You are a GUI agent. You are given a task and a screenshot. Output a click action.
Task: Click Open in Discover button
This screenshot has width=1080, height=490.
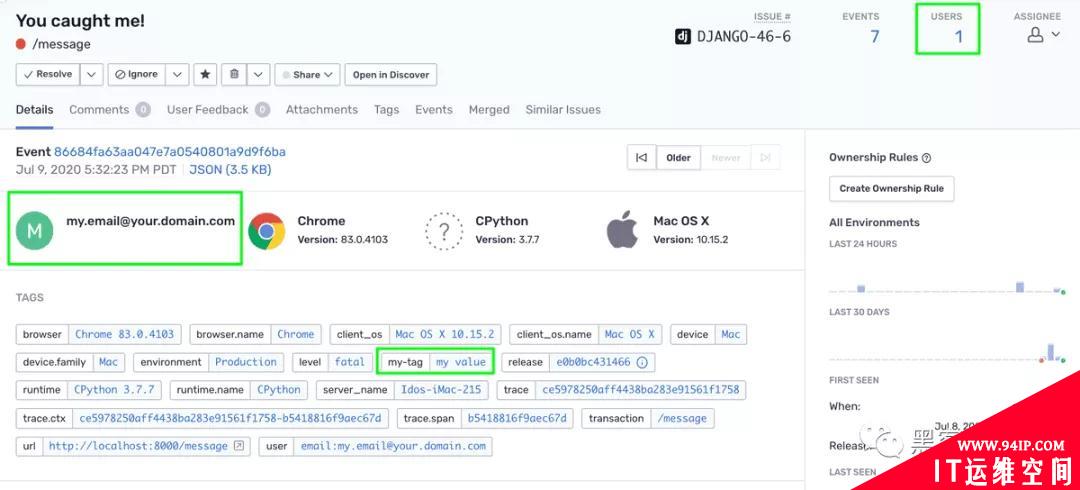pos(391,74)
